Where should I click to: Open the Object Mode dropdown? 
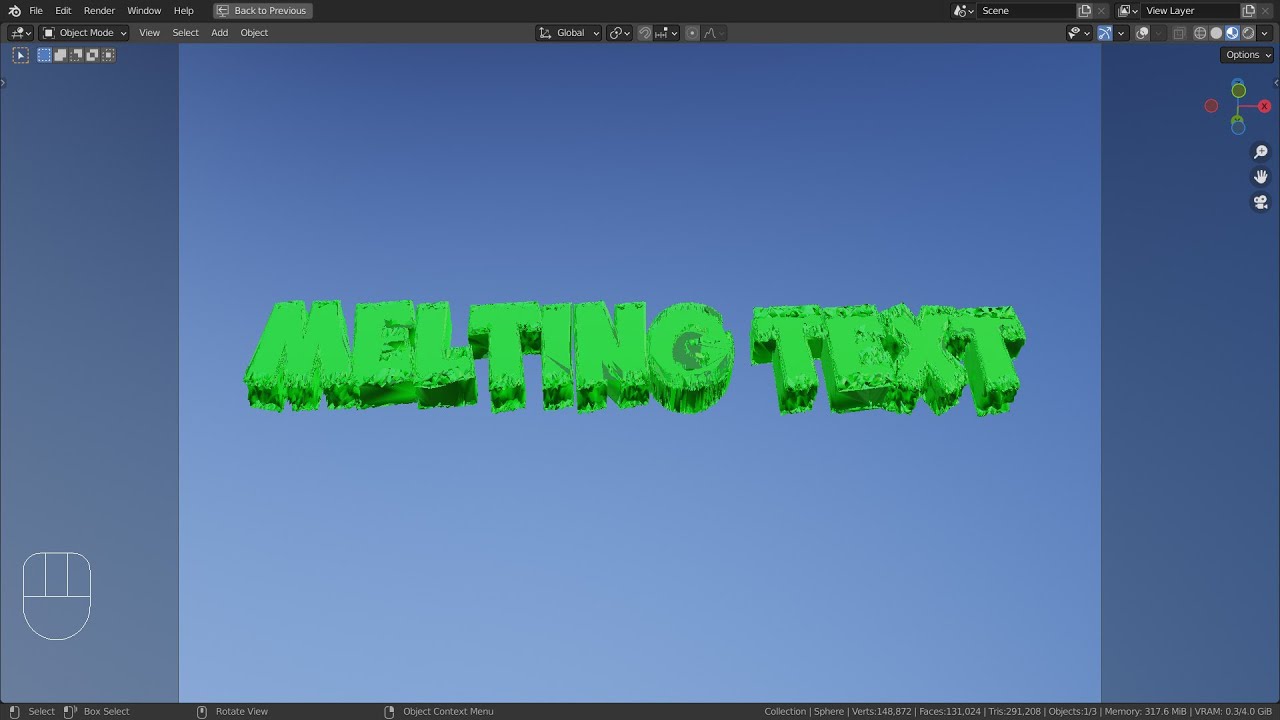(84, 32)
